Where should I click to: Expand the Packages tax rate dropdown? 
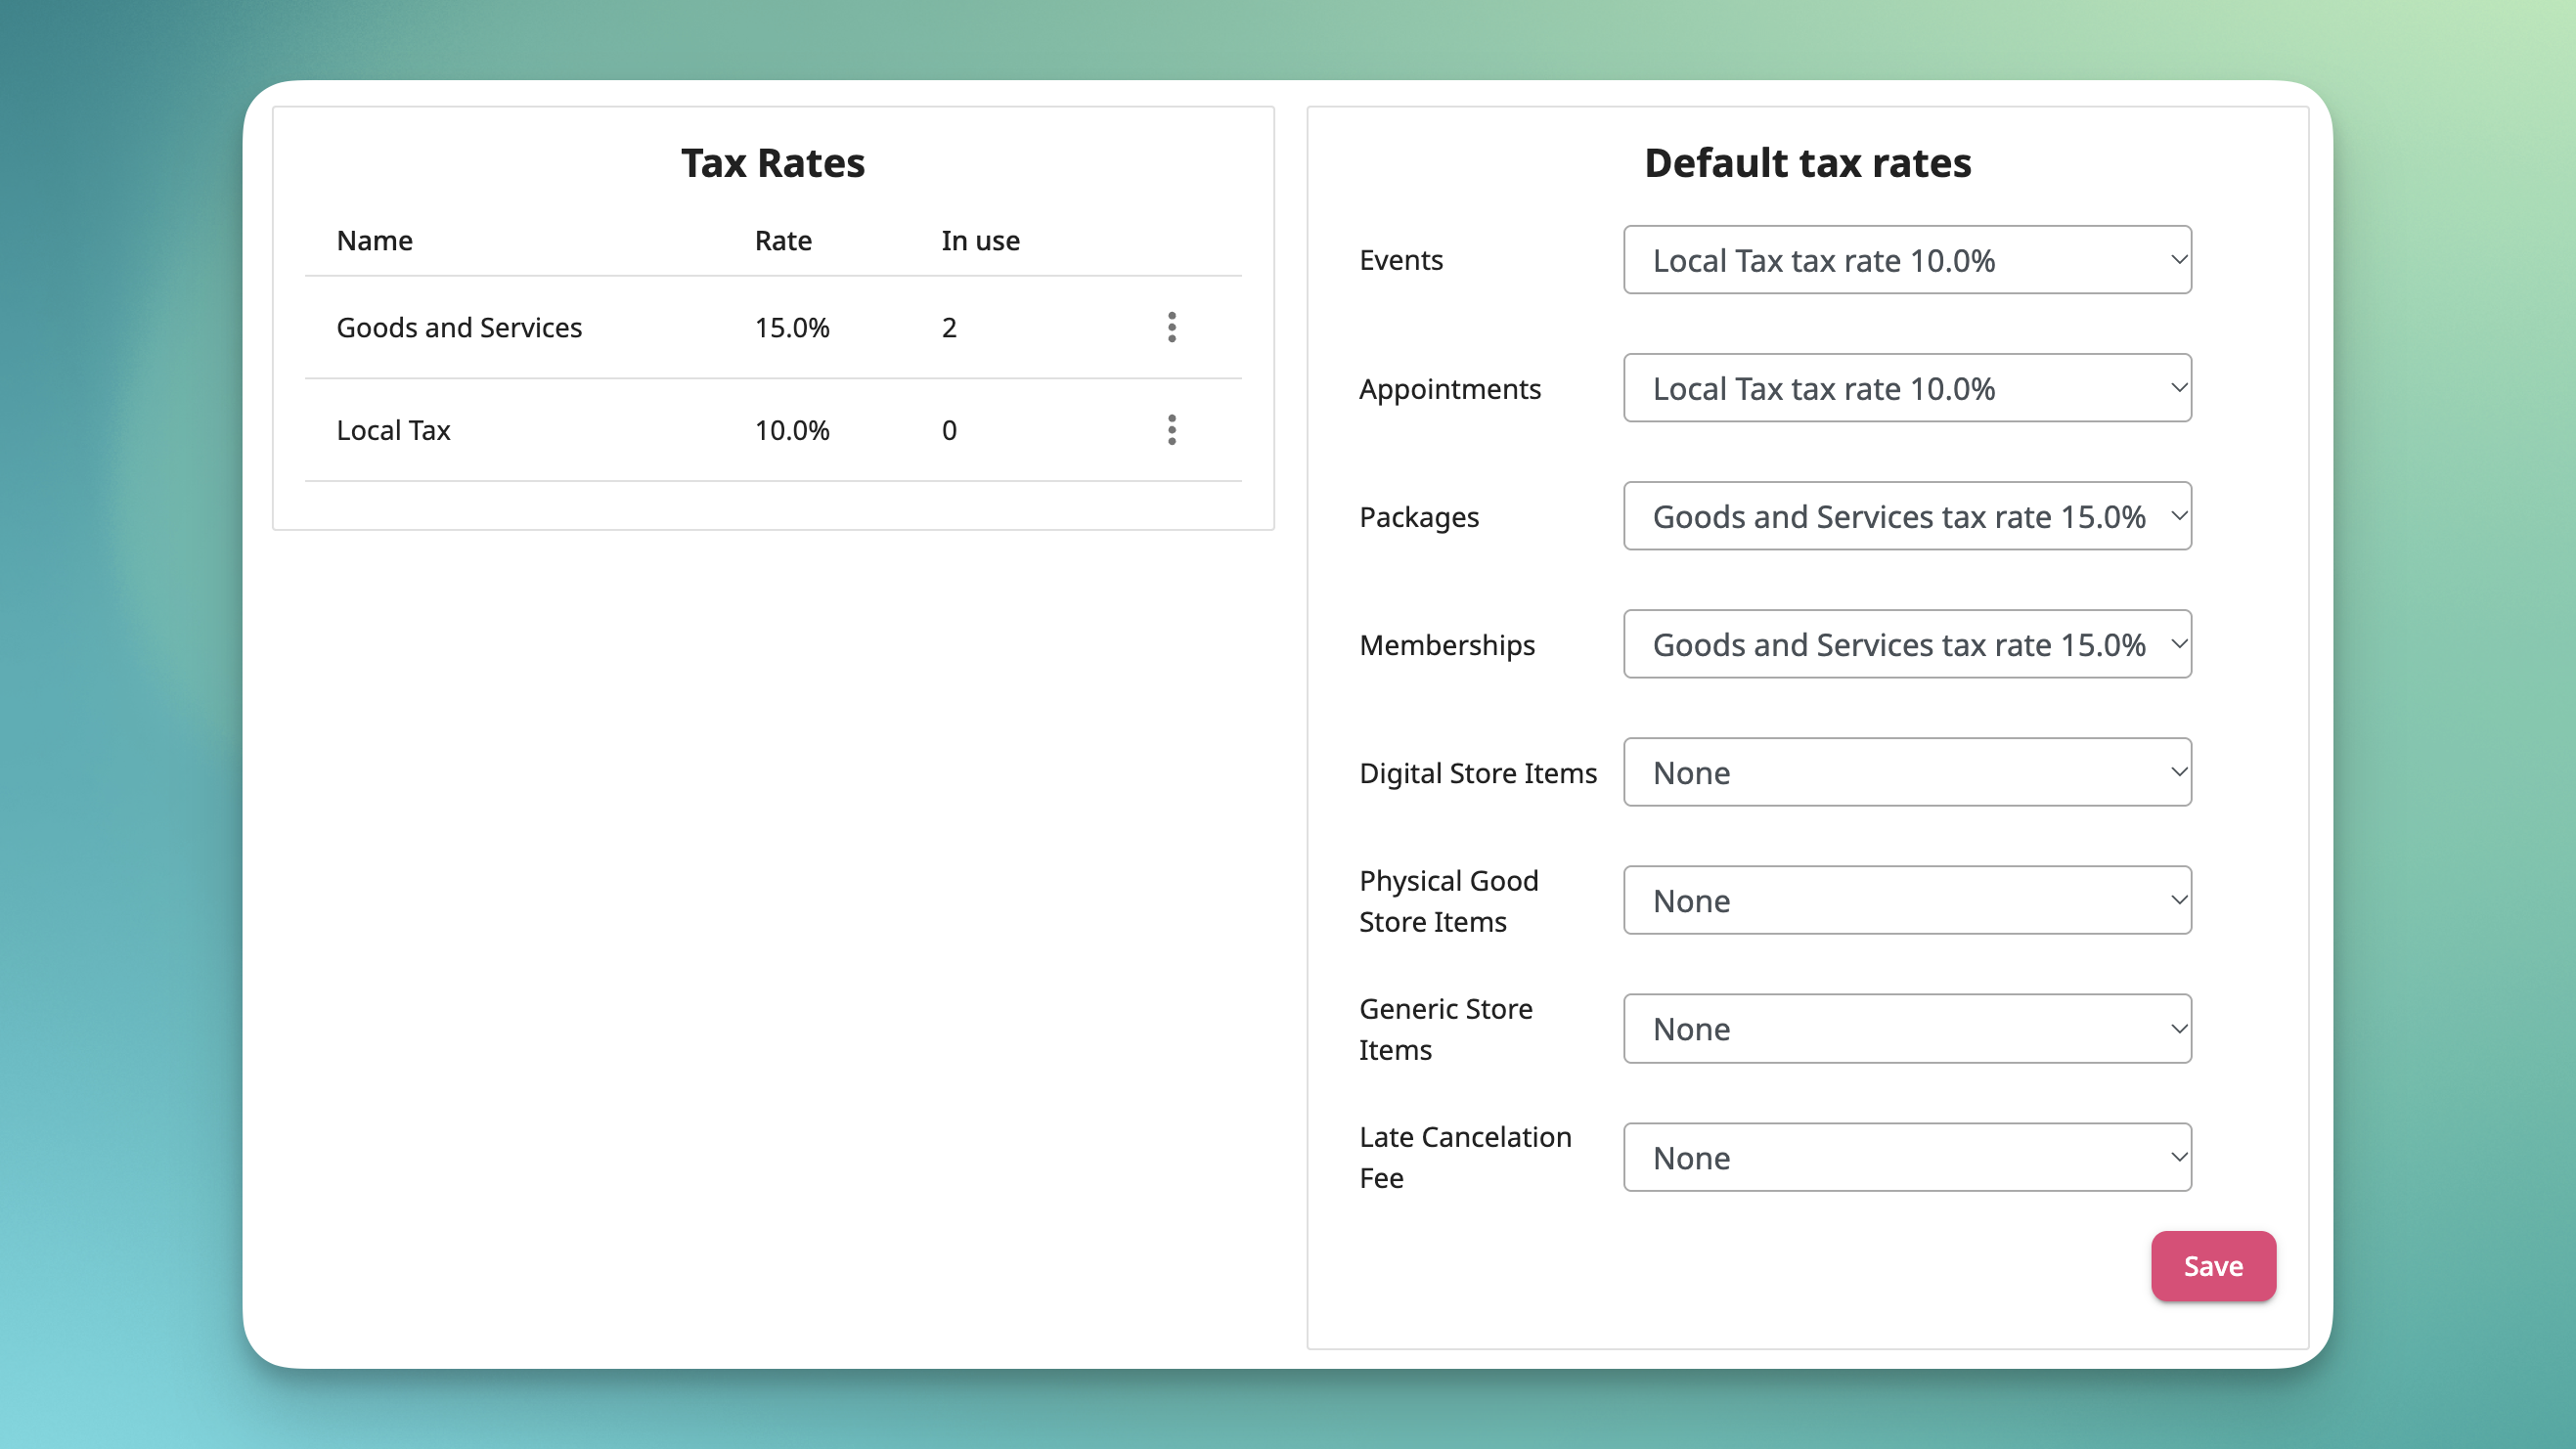pyautogui.click(x=1907, y=516)
